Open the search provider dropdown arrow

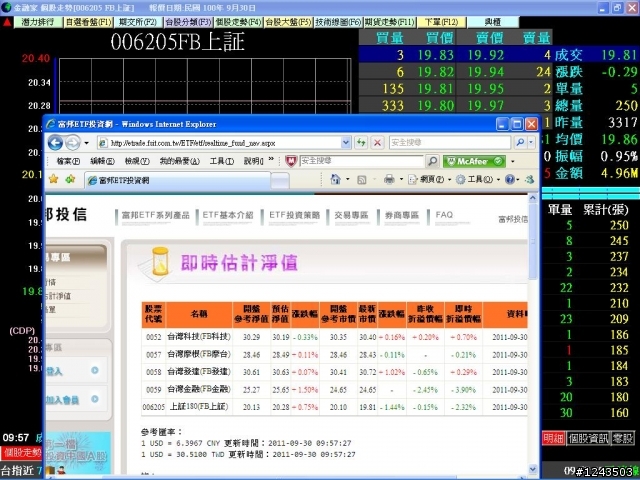[531, 142]
